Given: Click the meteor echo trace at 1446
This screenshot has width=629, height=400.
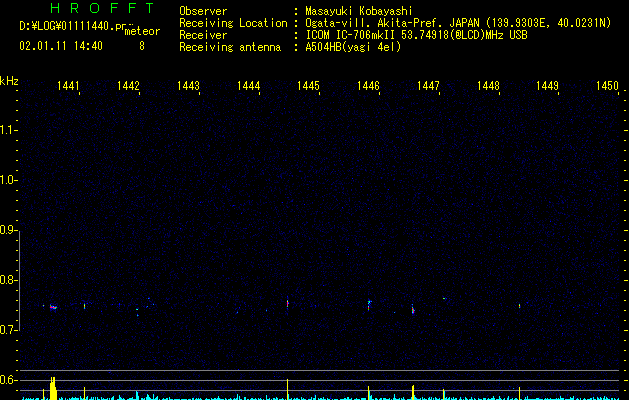Looking at the screenshot, I should 369,305.
